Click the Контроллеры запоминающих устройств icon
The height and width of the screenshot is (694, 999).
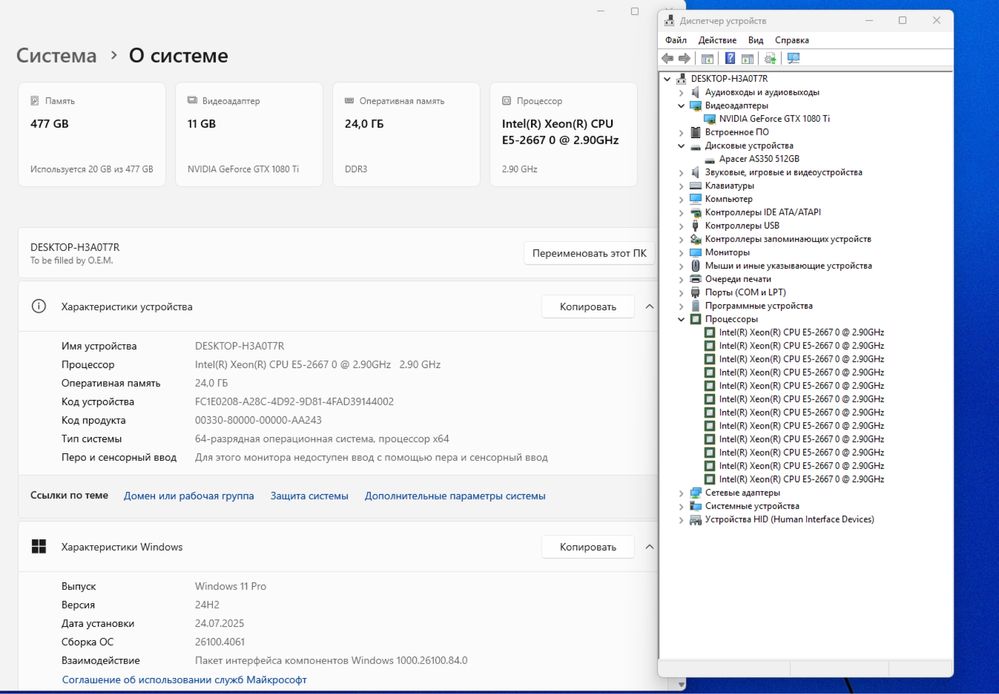pos(696,239)
